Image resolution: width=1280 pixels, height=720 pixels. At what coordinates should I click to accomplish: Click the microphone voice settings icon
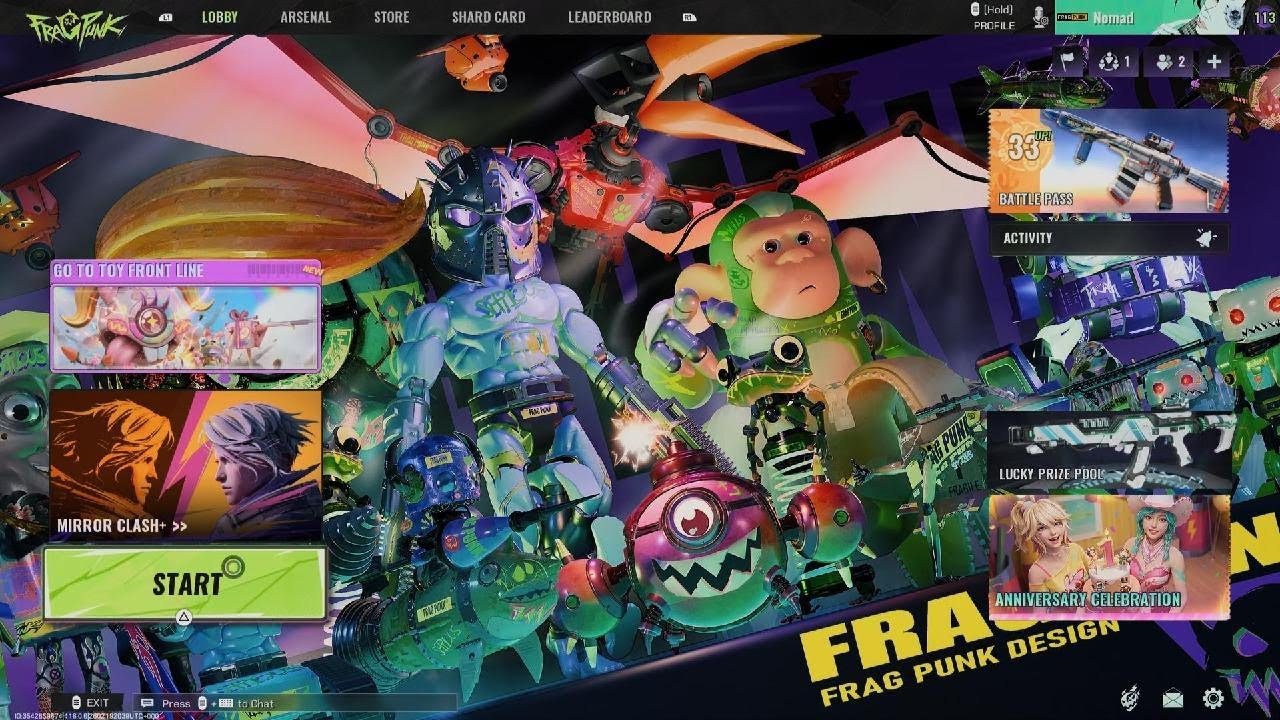point(1041,17)
